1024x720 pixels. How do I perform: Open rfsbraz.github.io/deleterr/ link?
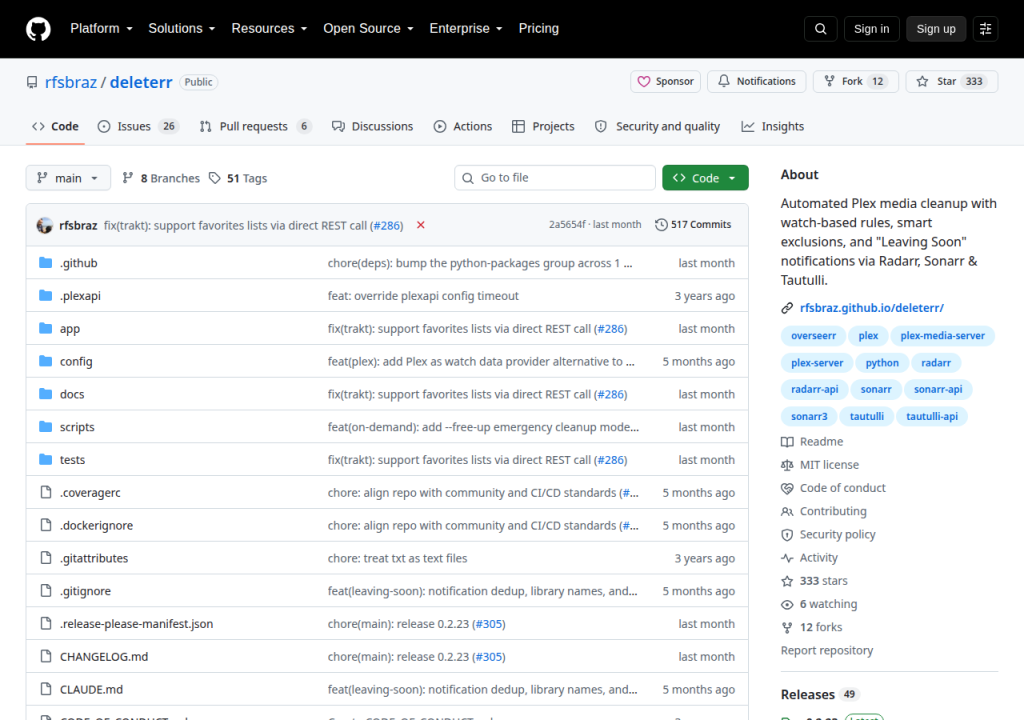point(872,308)
